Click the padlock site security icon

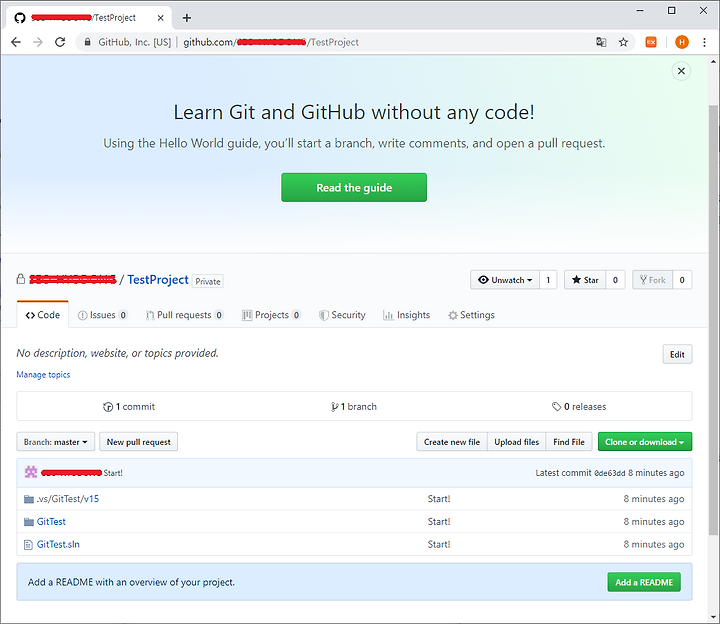coord(88,42)
